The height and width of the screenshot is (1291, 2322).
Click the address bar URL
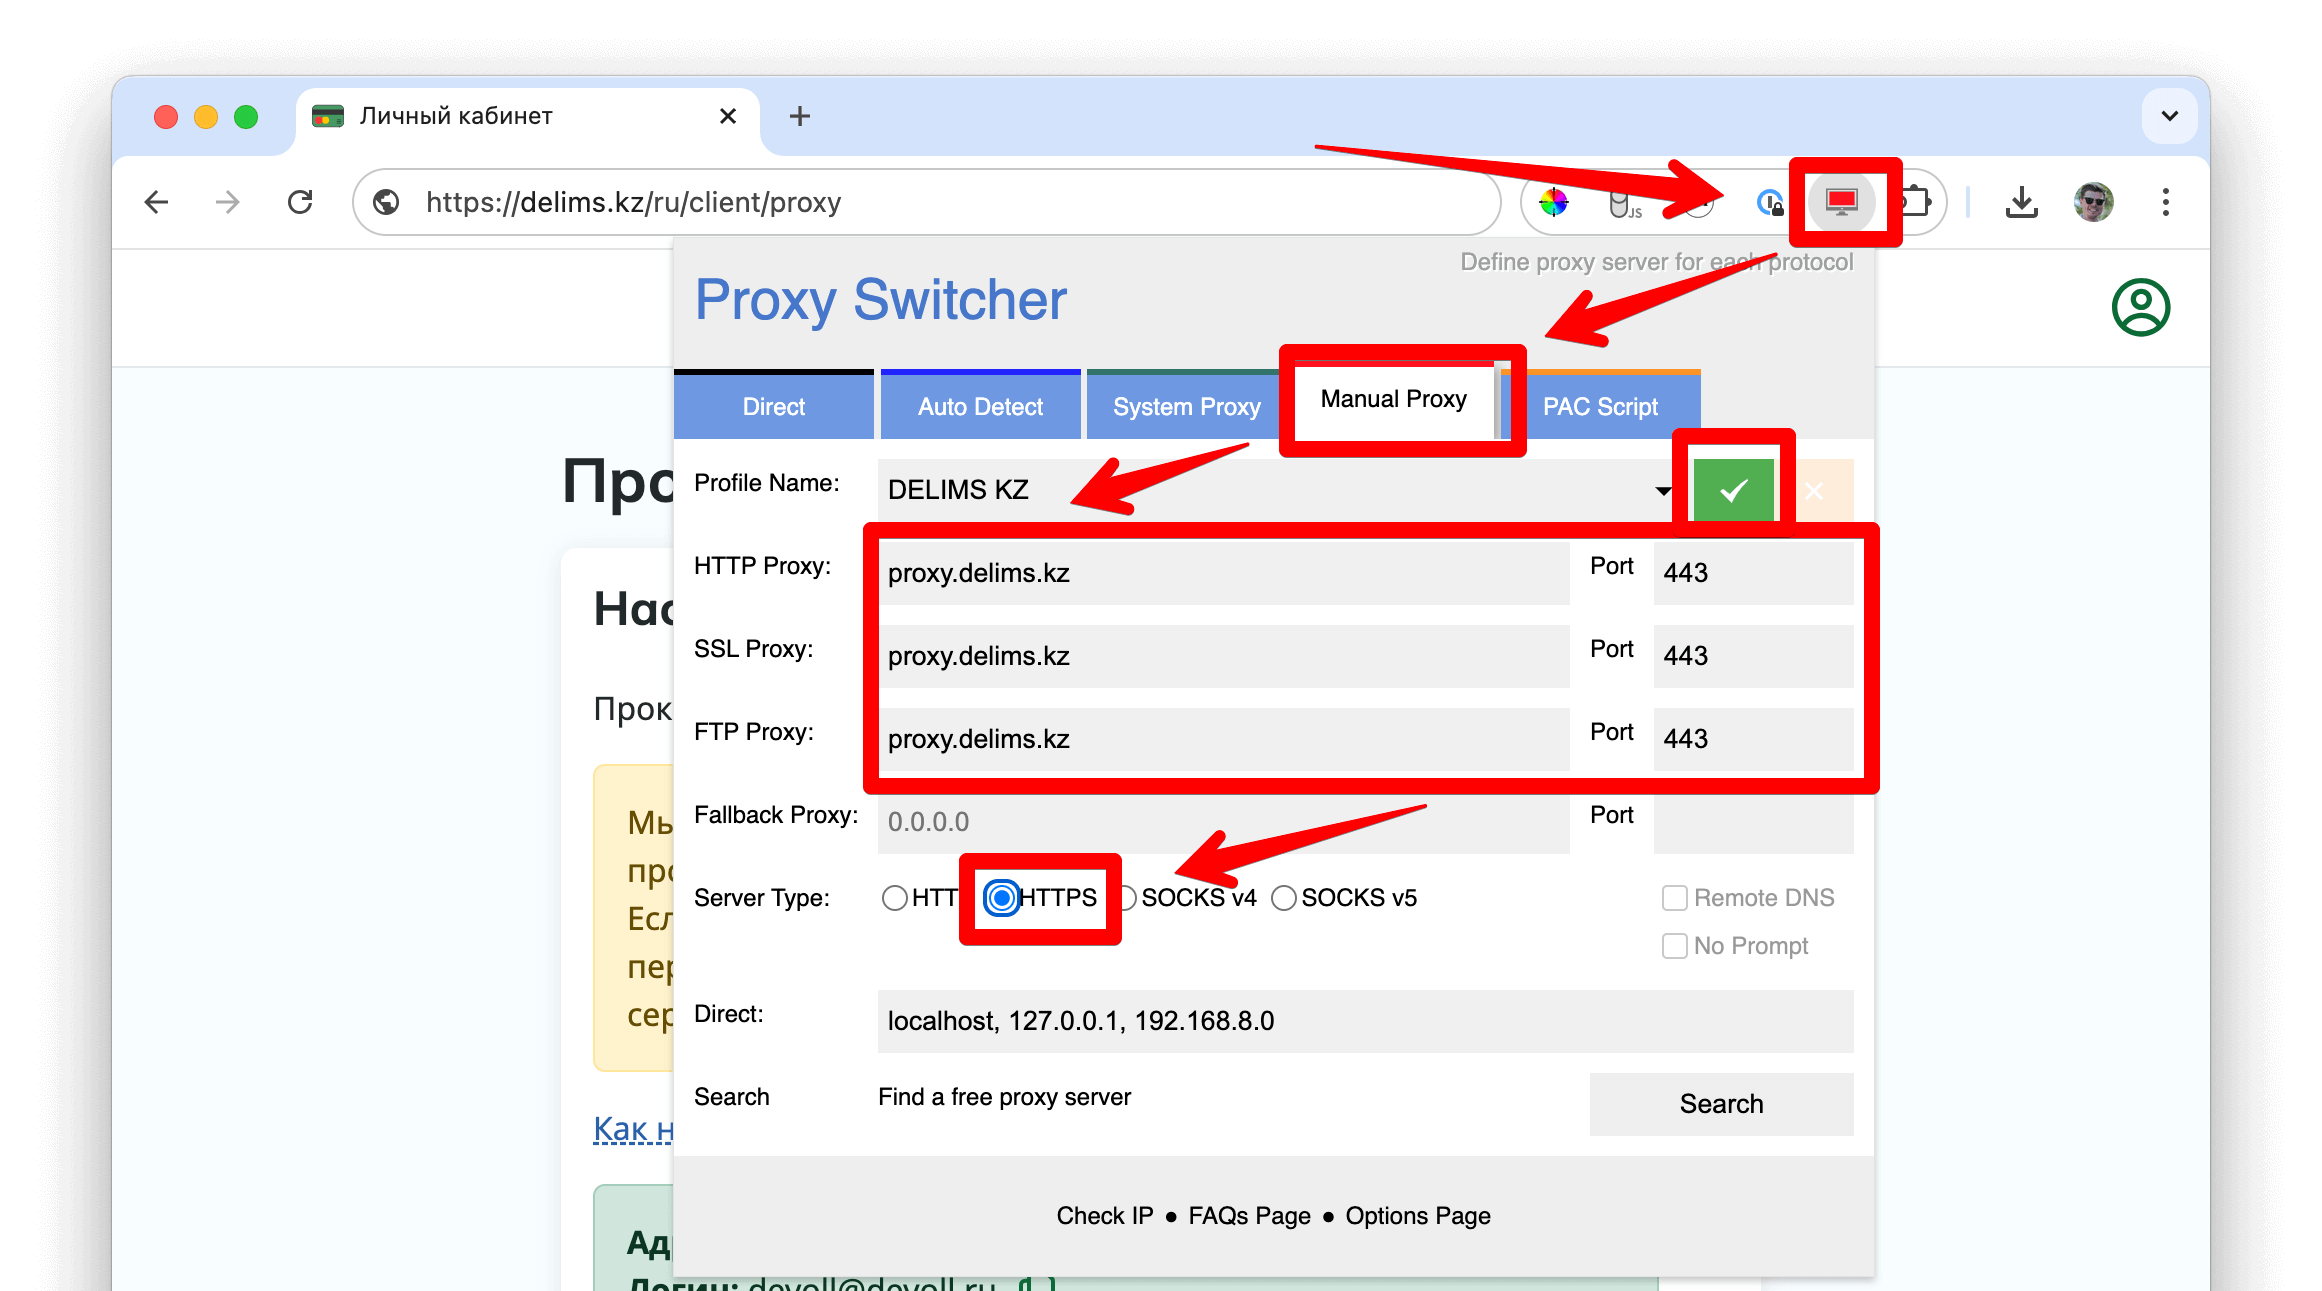[x=633, y=202]
